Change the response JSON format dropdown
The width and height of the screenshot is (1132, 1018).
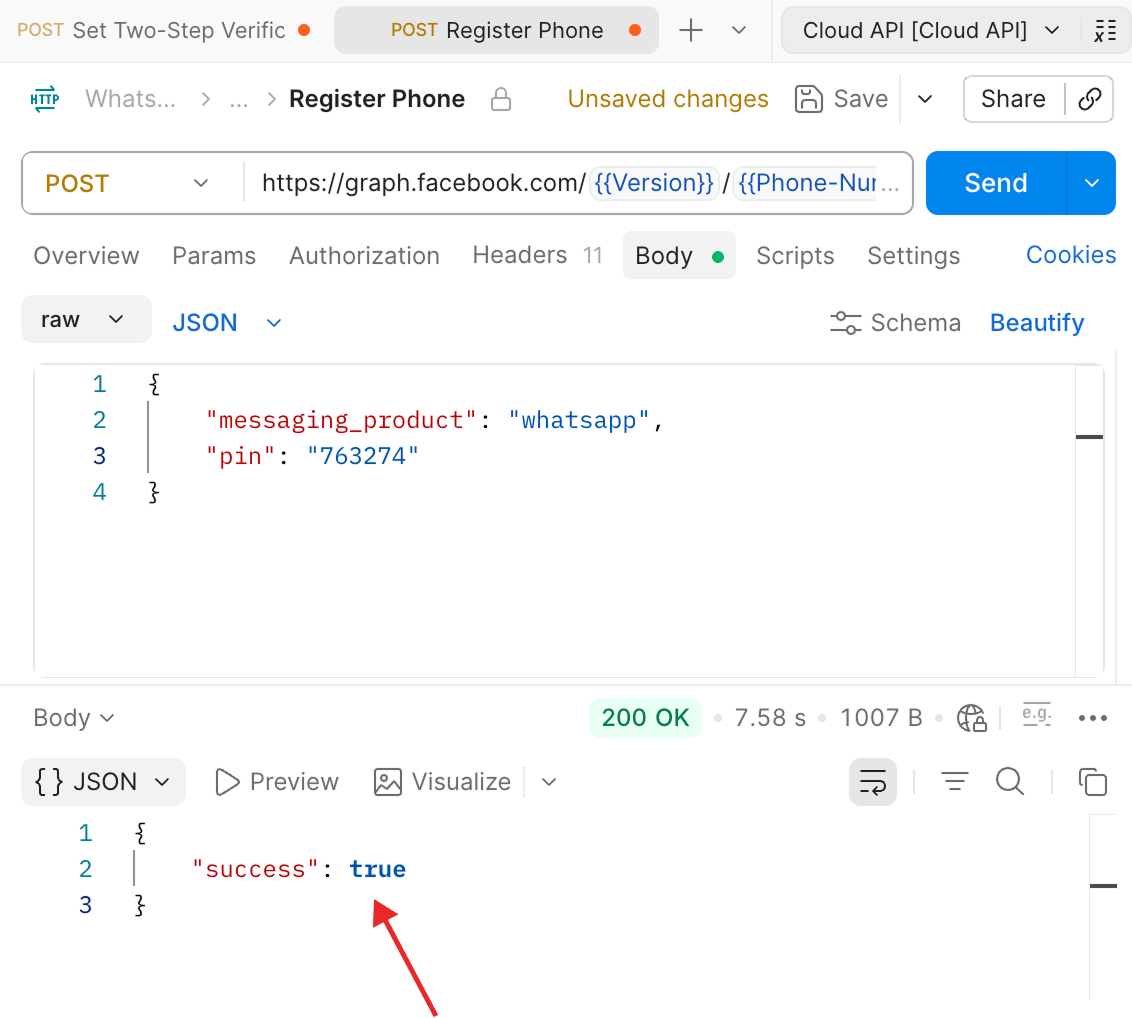tap(103, 782)
